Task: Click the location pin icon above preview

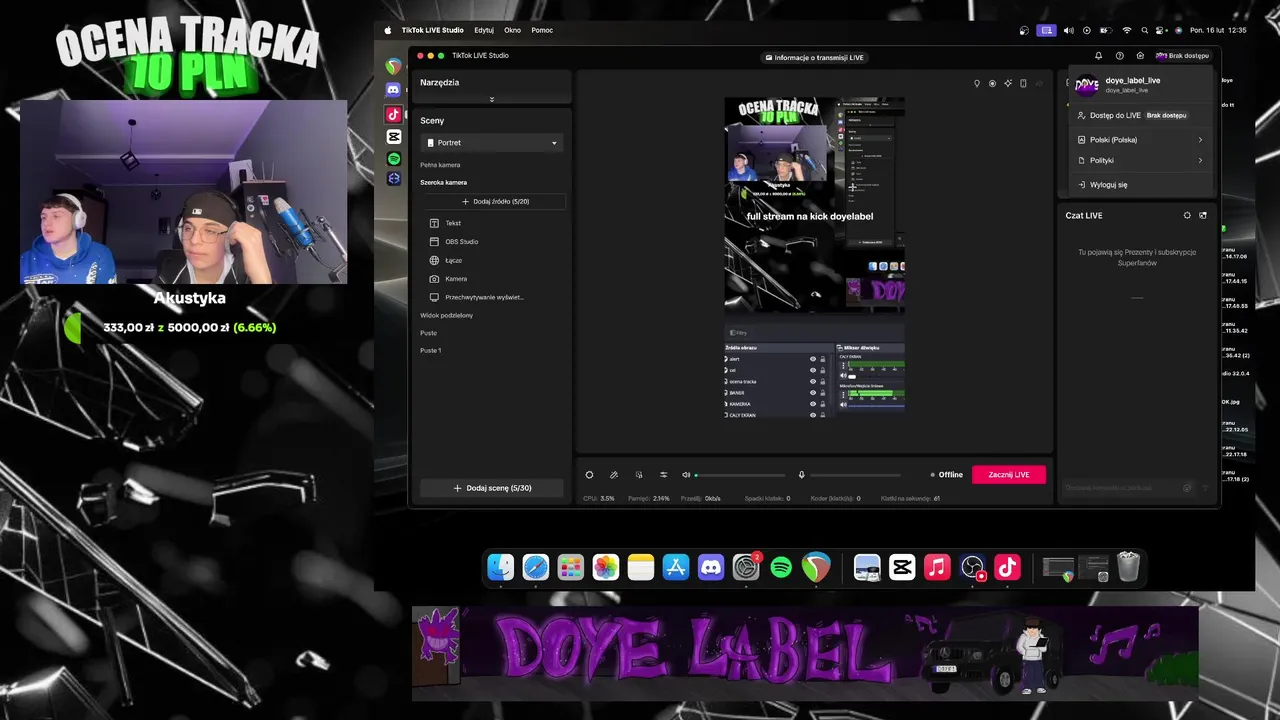Action: tap(977, 83)
